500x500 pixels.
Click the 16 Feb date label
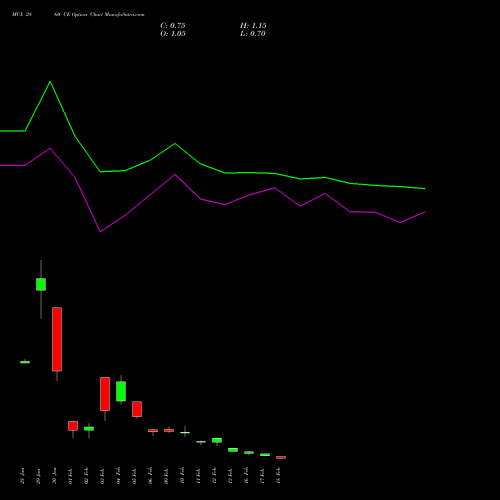(246, 476)
